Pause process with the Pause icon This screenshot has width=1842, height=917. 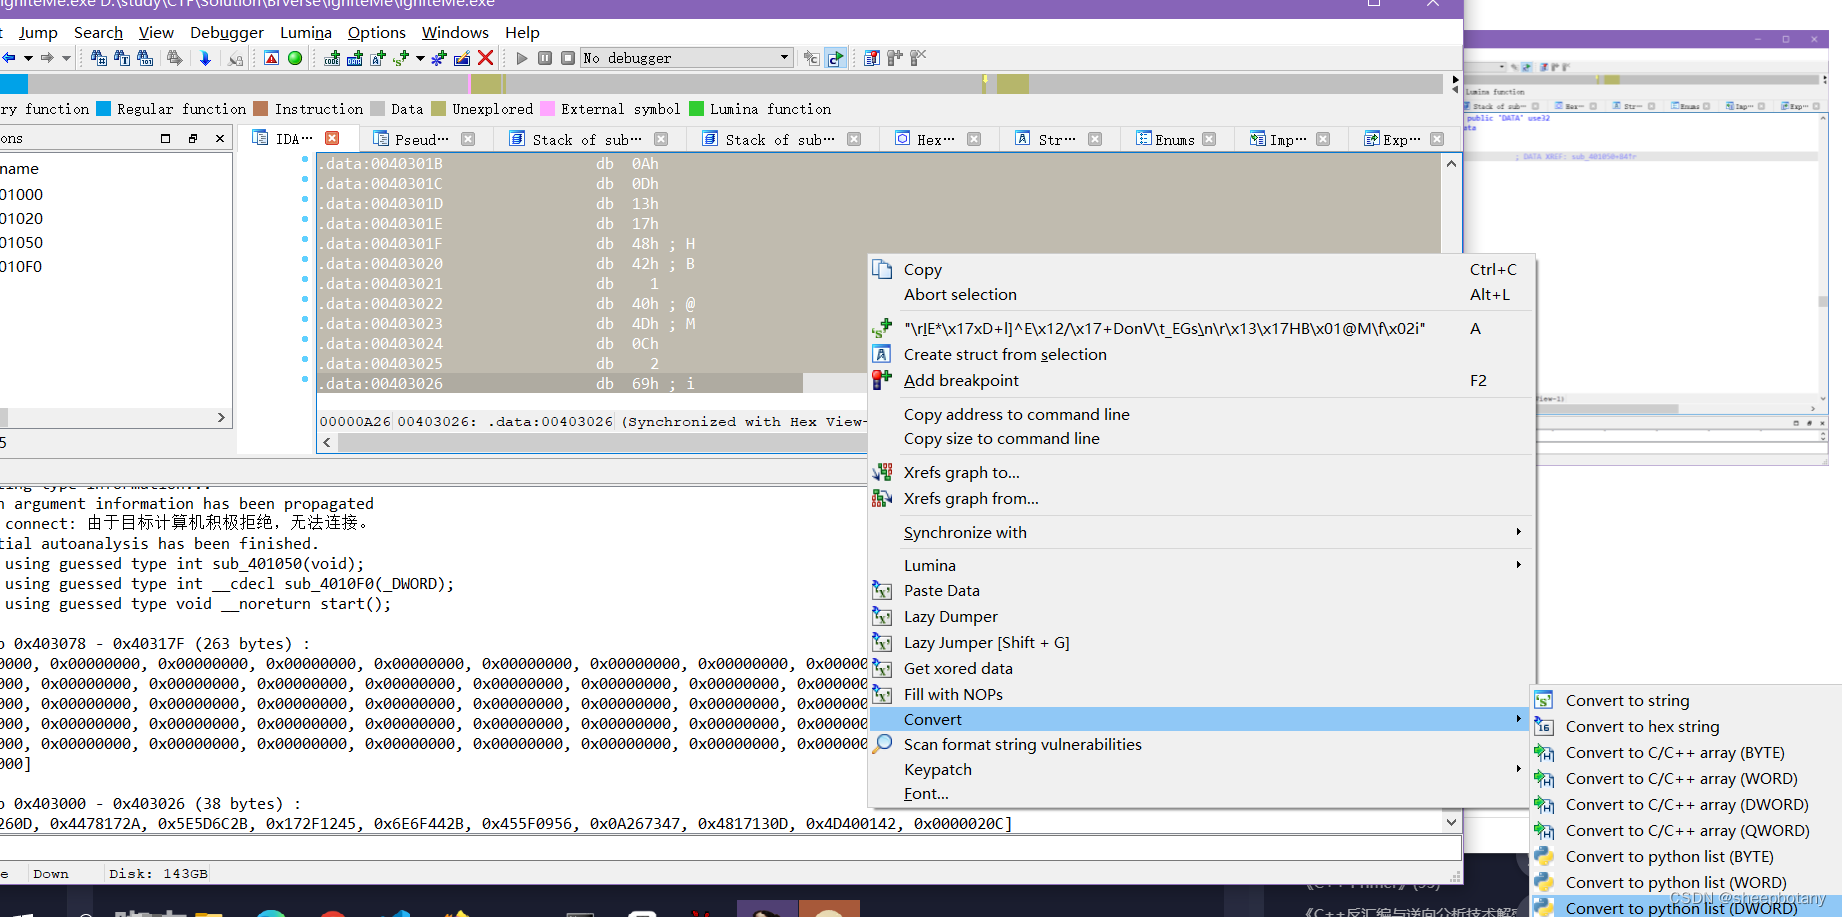pyautogui.click(x=545, y=58)
